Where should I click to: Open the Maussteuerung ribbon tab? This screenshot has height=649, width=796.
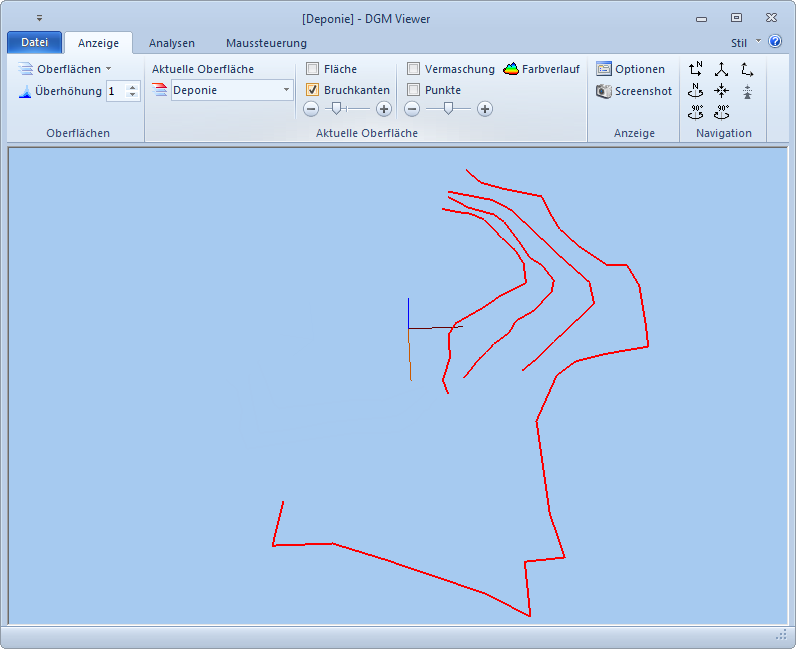point(266,43)
